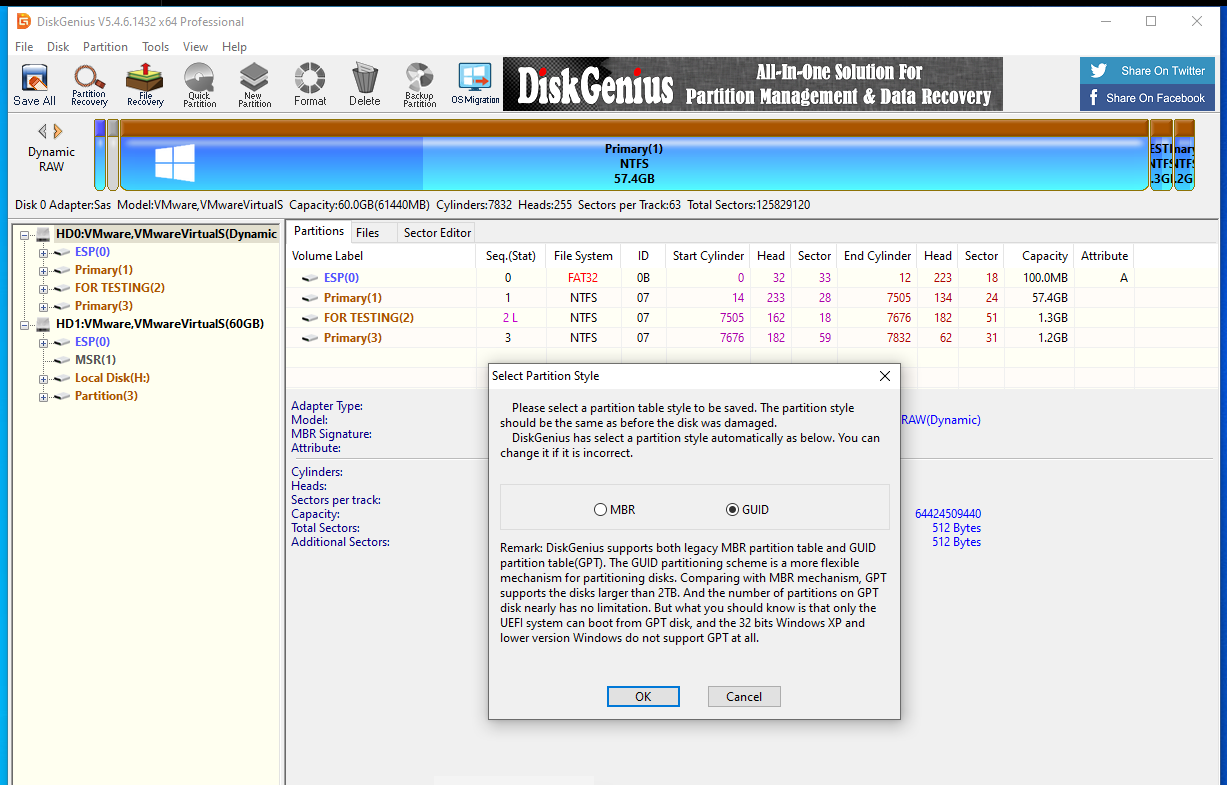Select FOR TESTING(2) in disk tree
The height and width of the screenshot is (785, 1227).
120,288
